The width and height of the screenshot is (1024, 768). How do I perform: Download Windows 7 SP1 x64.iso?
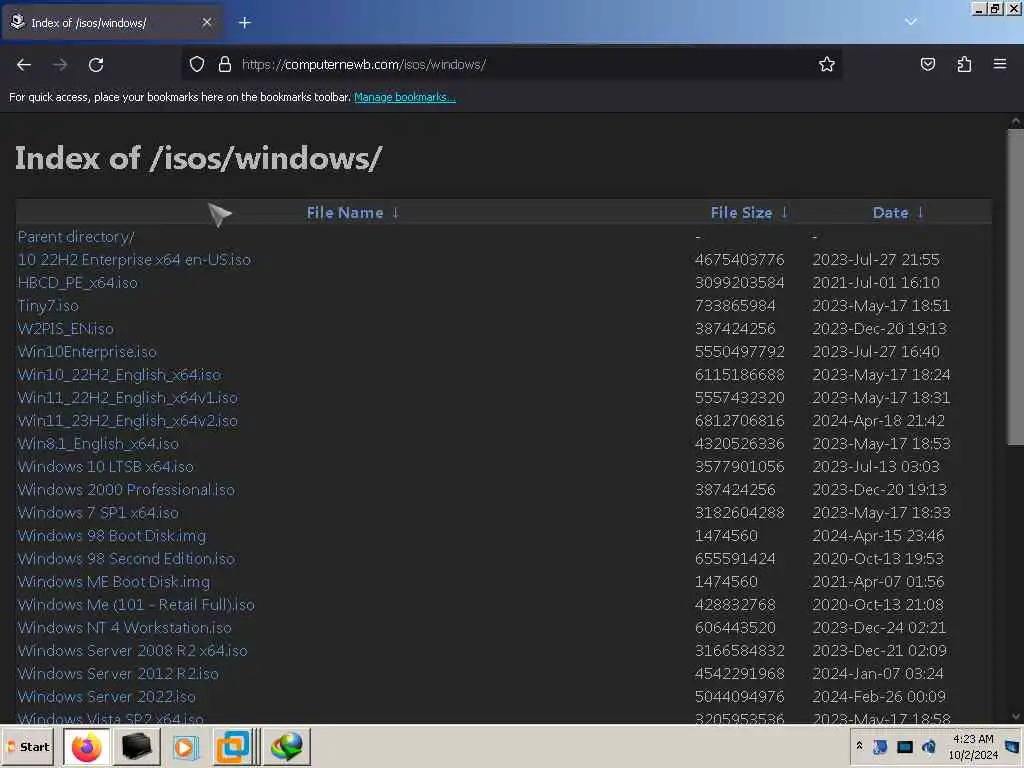(98, 513)
